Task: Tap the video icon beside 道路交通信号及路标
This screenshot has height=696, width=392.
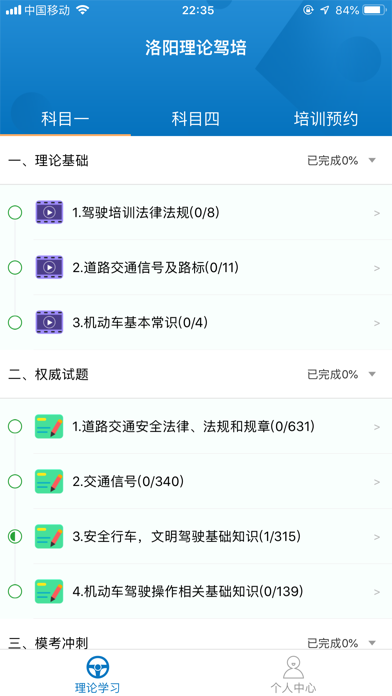Action: 49,268
